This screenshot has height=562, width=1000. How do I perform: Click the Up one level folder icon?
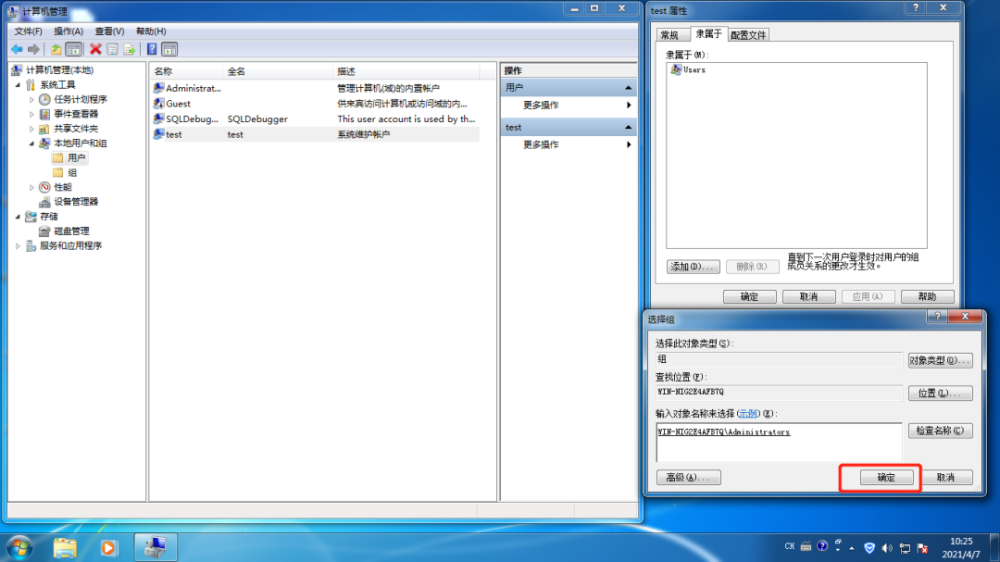coord(56,49)
